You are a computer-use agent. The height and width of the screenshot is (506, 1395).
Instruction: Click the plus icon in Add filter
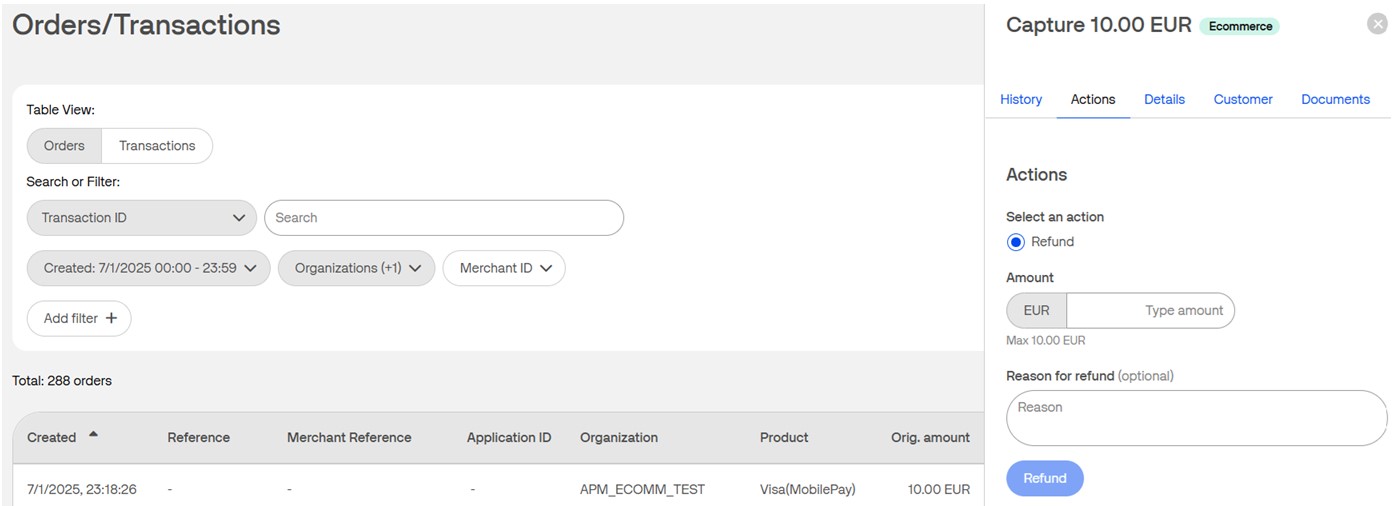pos(111,318)
